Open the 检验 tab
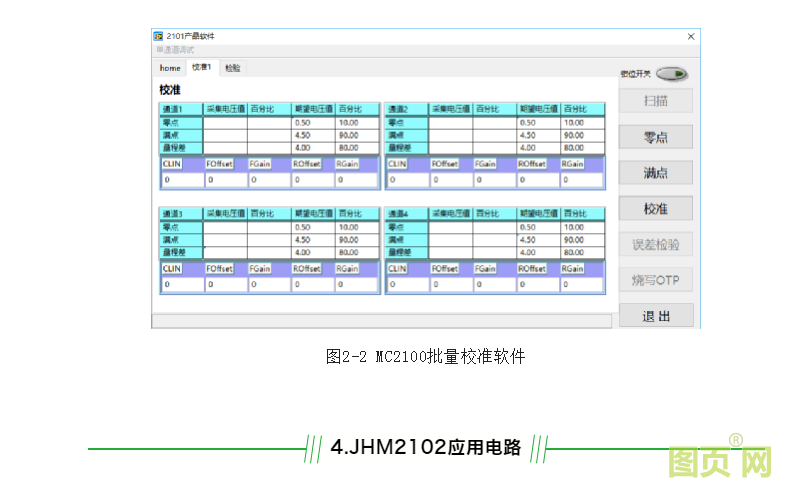 [232, 68]
